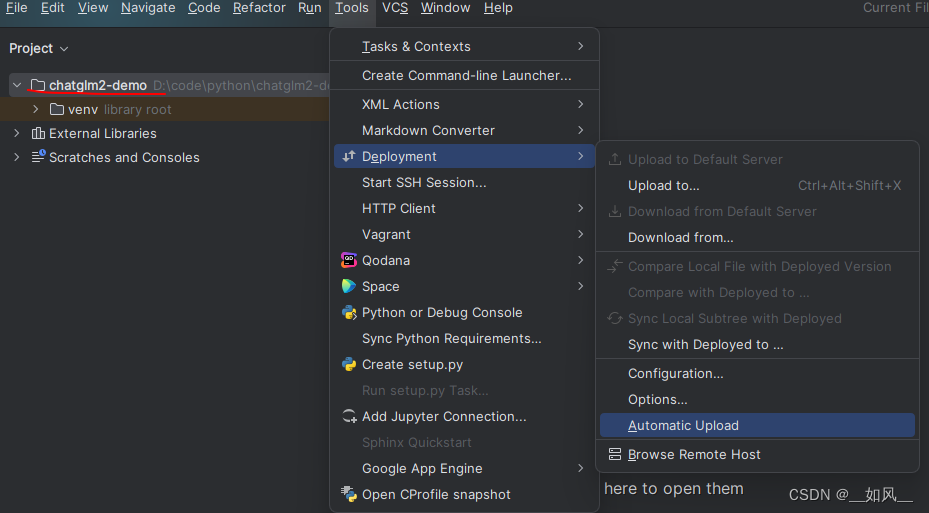Screen dimensions: 929x513
Task: Click the Open CProfile snapshot icon
Action: 349,494
